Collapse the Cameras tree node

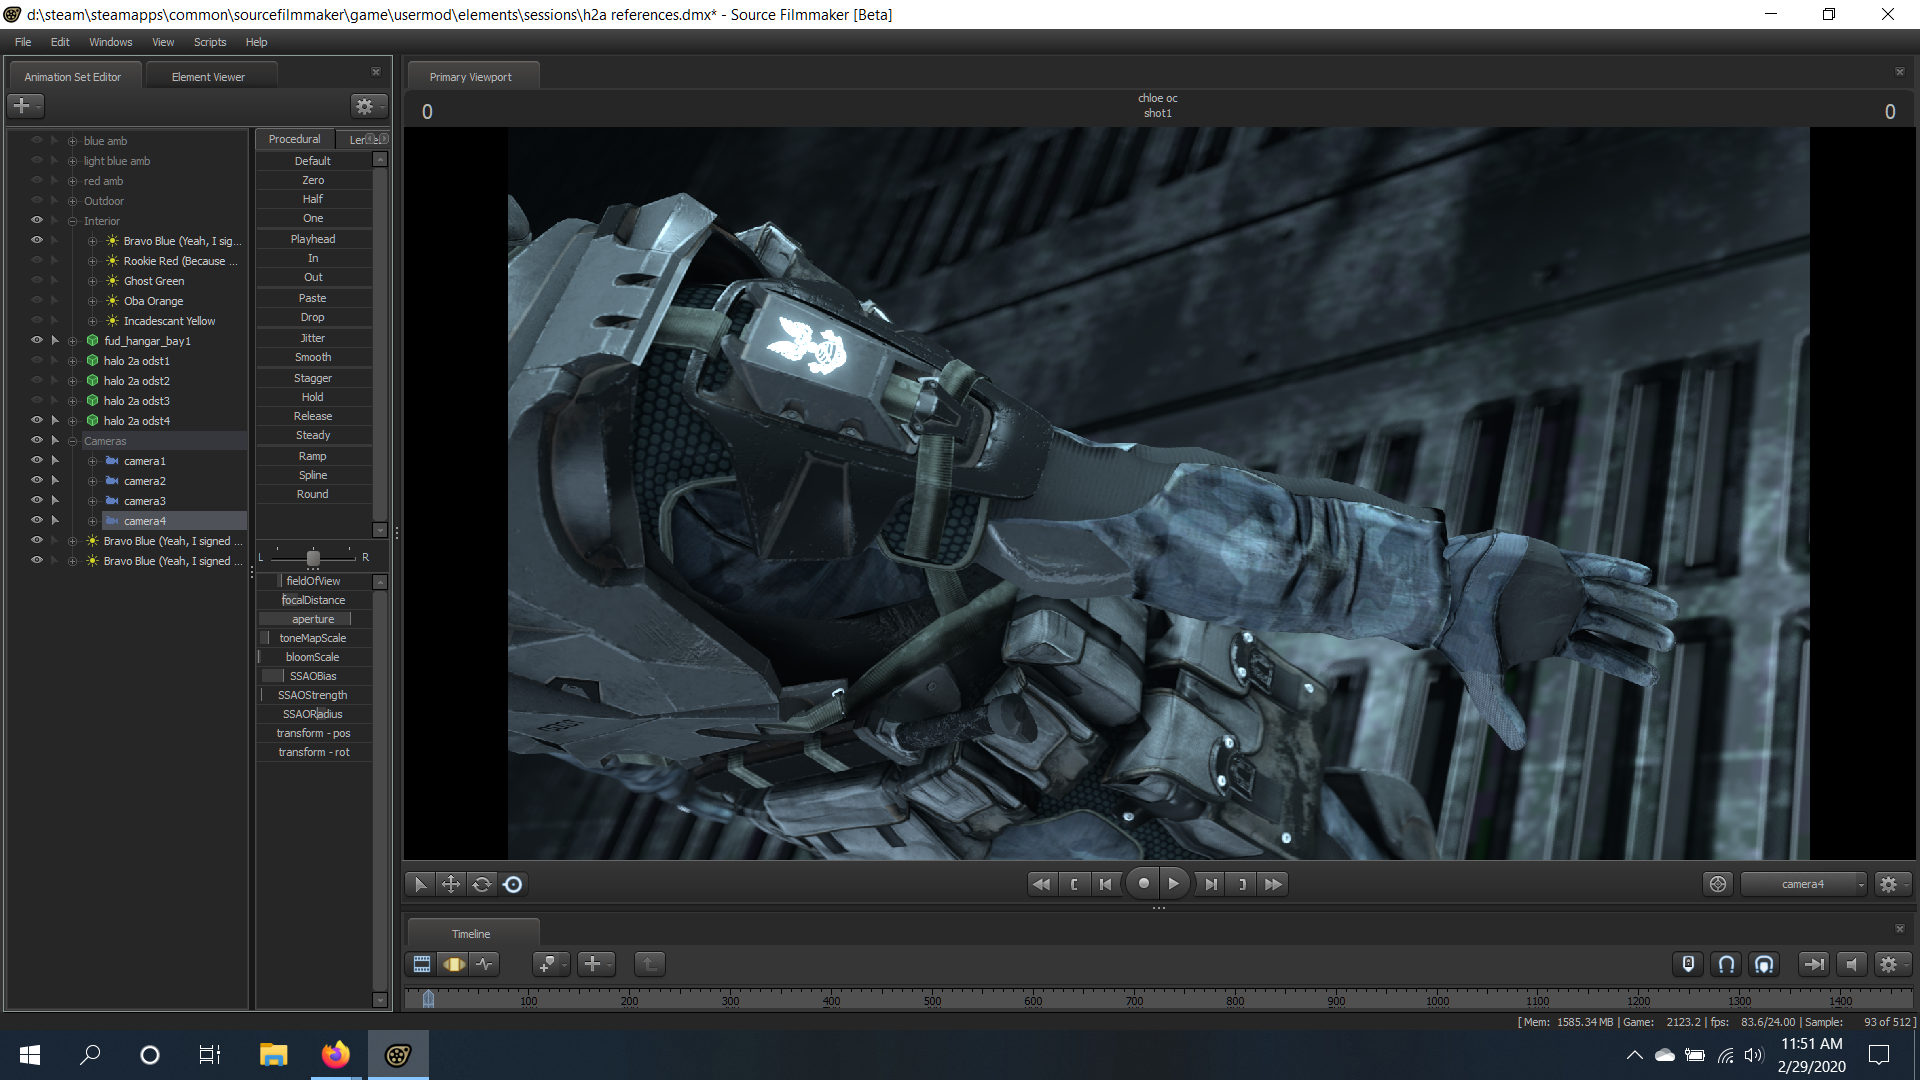72,441
